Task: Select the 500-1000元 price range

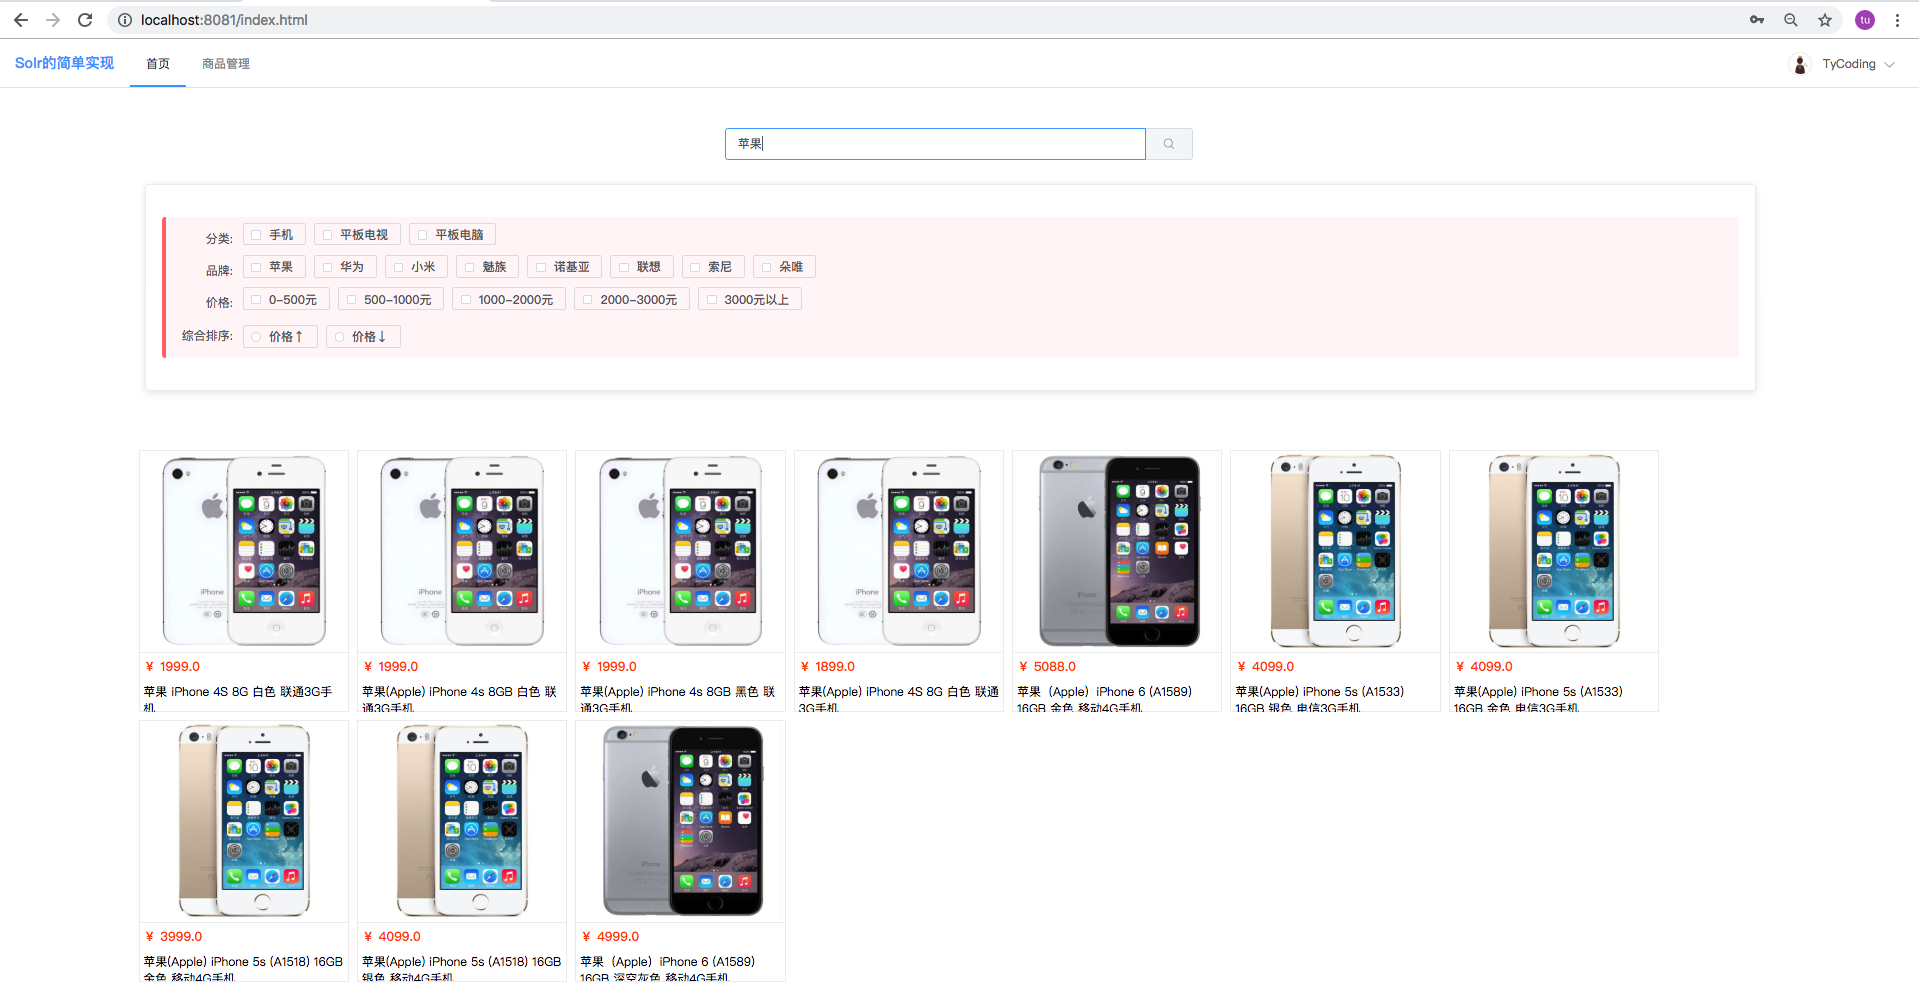Action: (x=391, y=300)
